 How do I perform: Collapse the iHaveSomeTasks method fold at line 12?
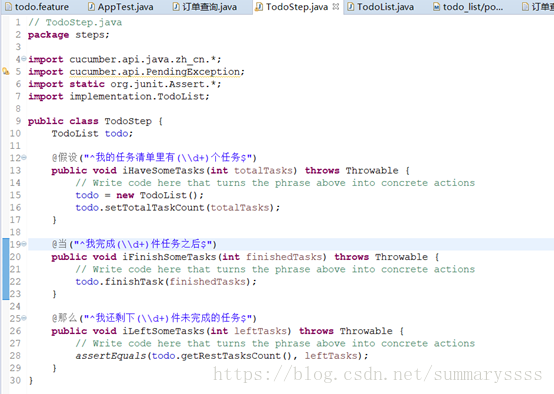[x=24, y=157]
